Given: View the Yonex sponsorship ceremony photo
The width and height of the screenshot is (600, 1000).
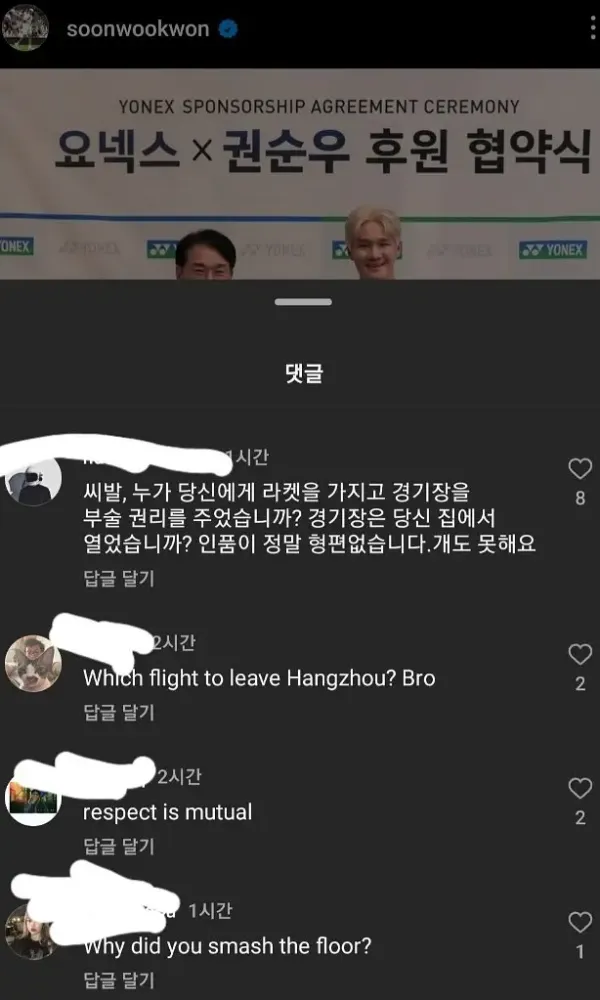Looking at the screenshot, I should [x=300, y=174].
